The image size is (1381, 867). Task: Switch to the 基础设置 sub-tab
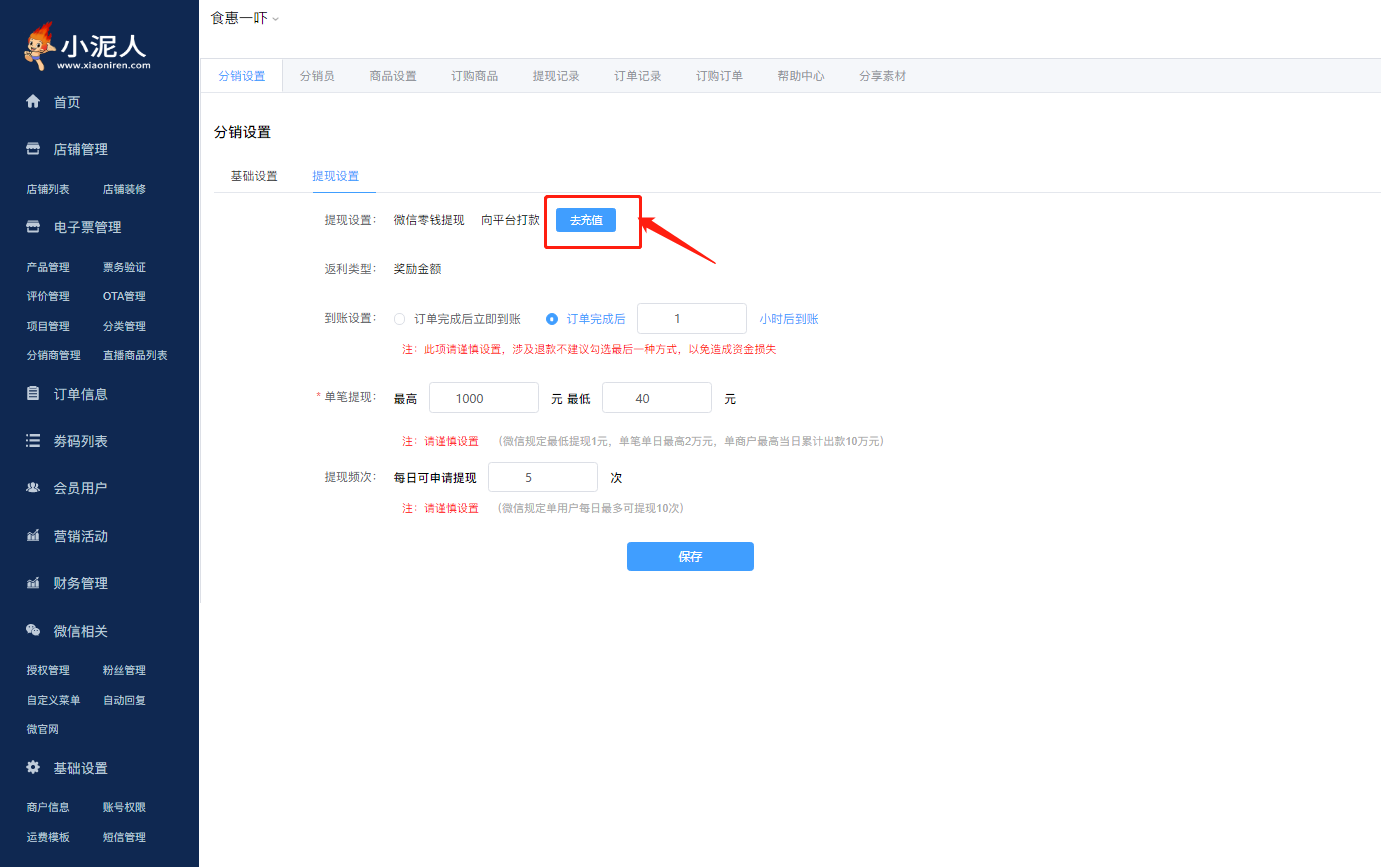(254, 176)
